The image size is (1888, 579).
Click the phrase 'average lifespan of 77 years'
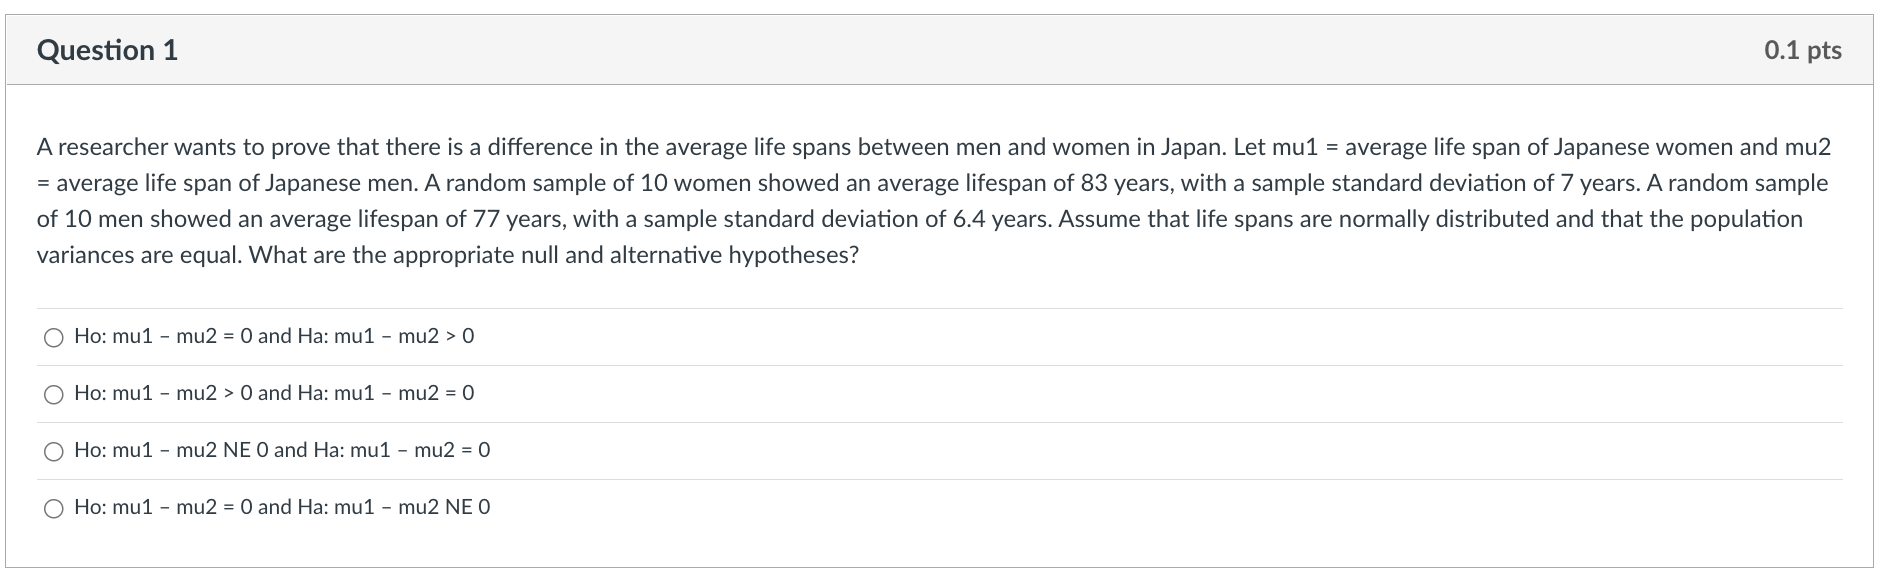(x=425, y=219)
